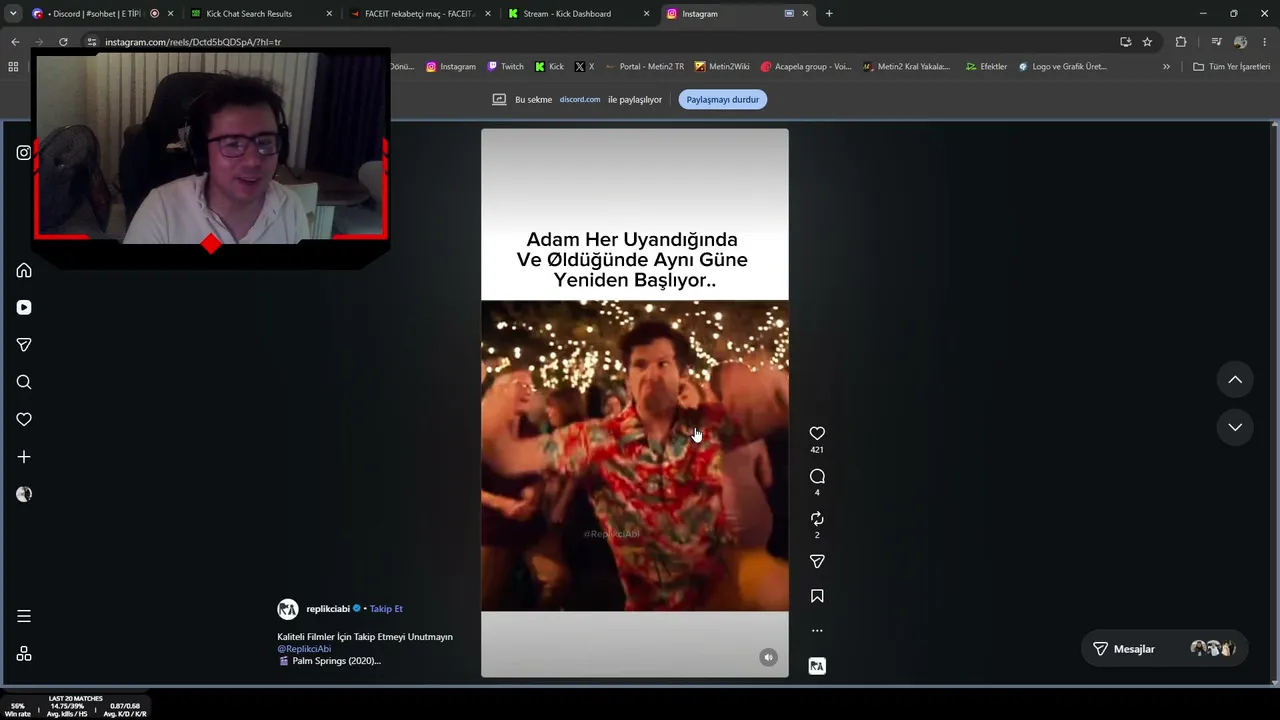Go back in browser history

click(x=15, y=42)
